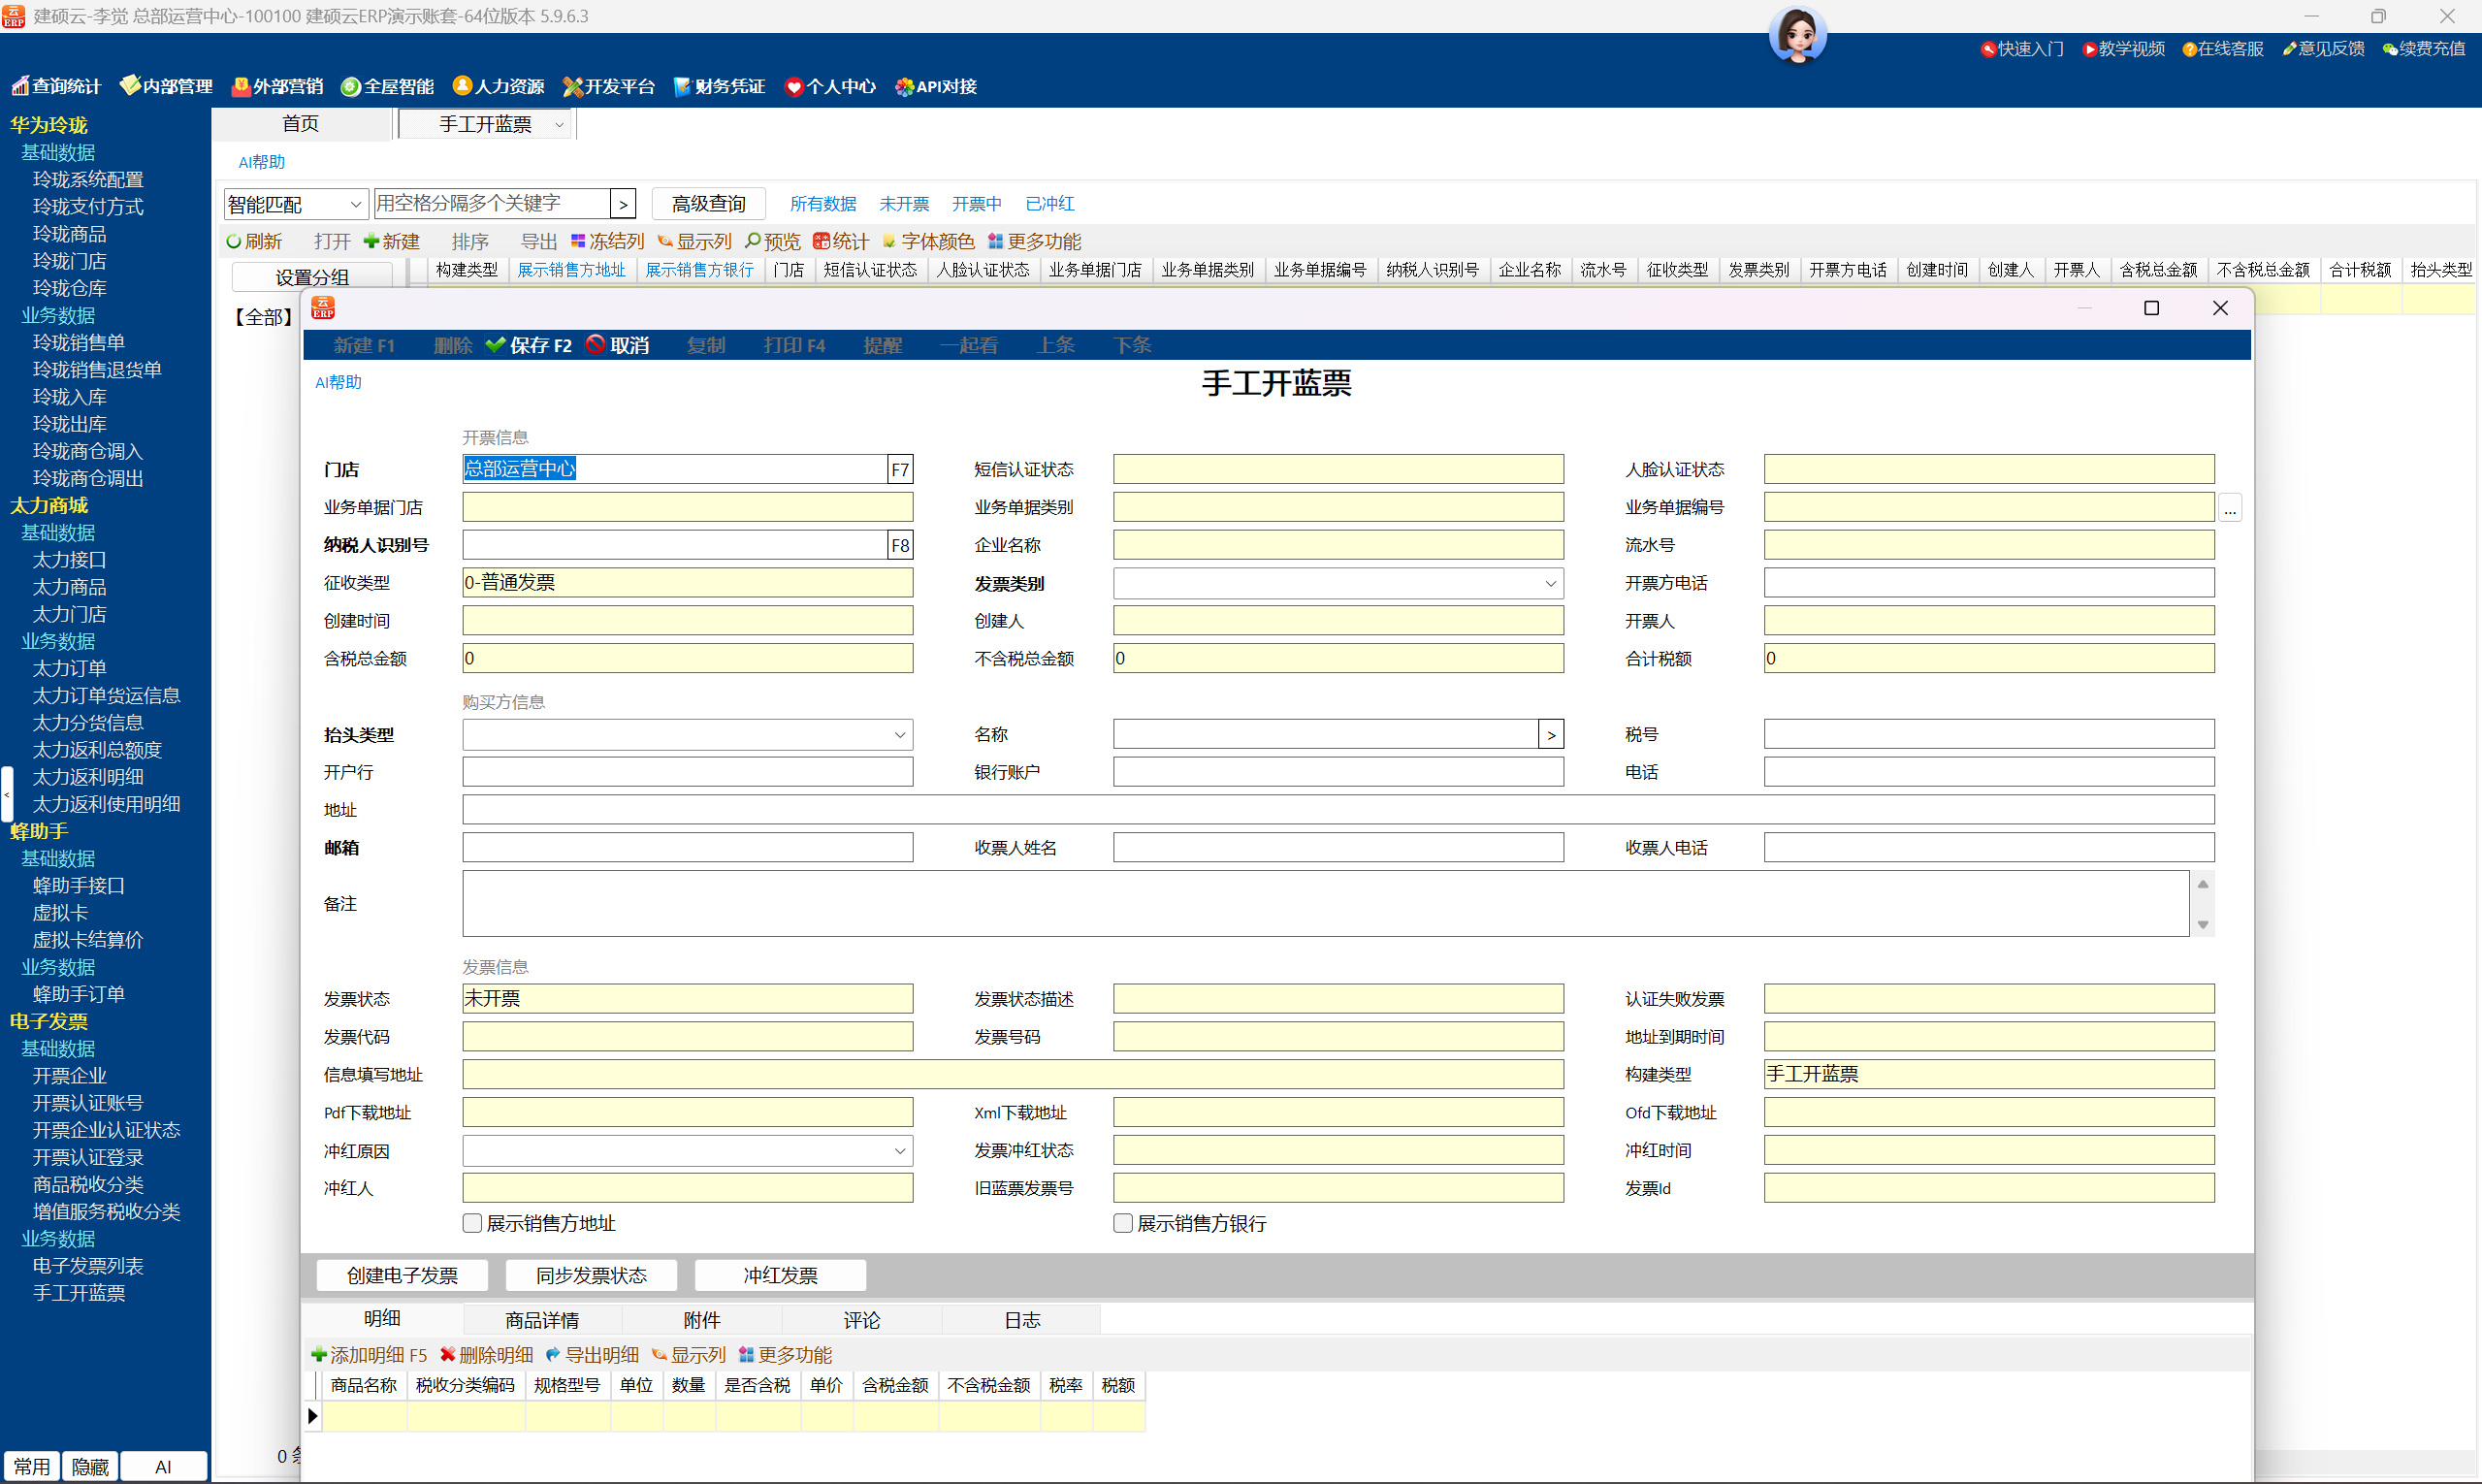This screenshot has width=2482, height=1484.
Task: Expand the header type dropdown
Action: 899,735
